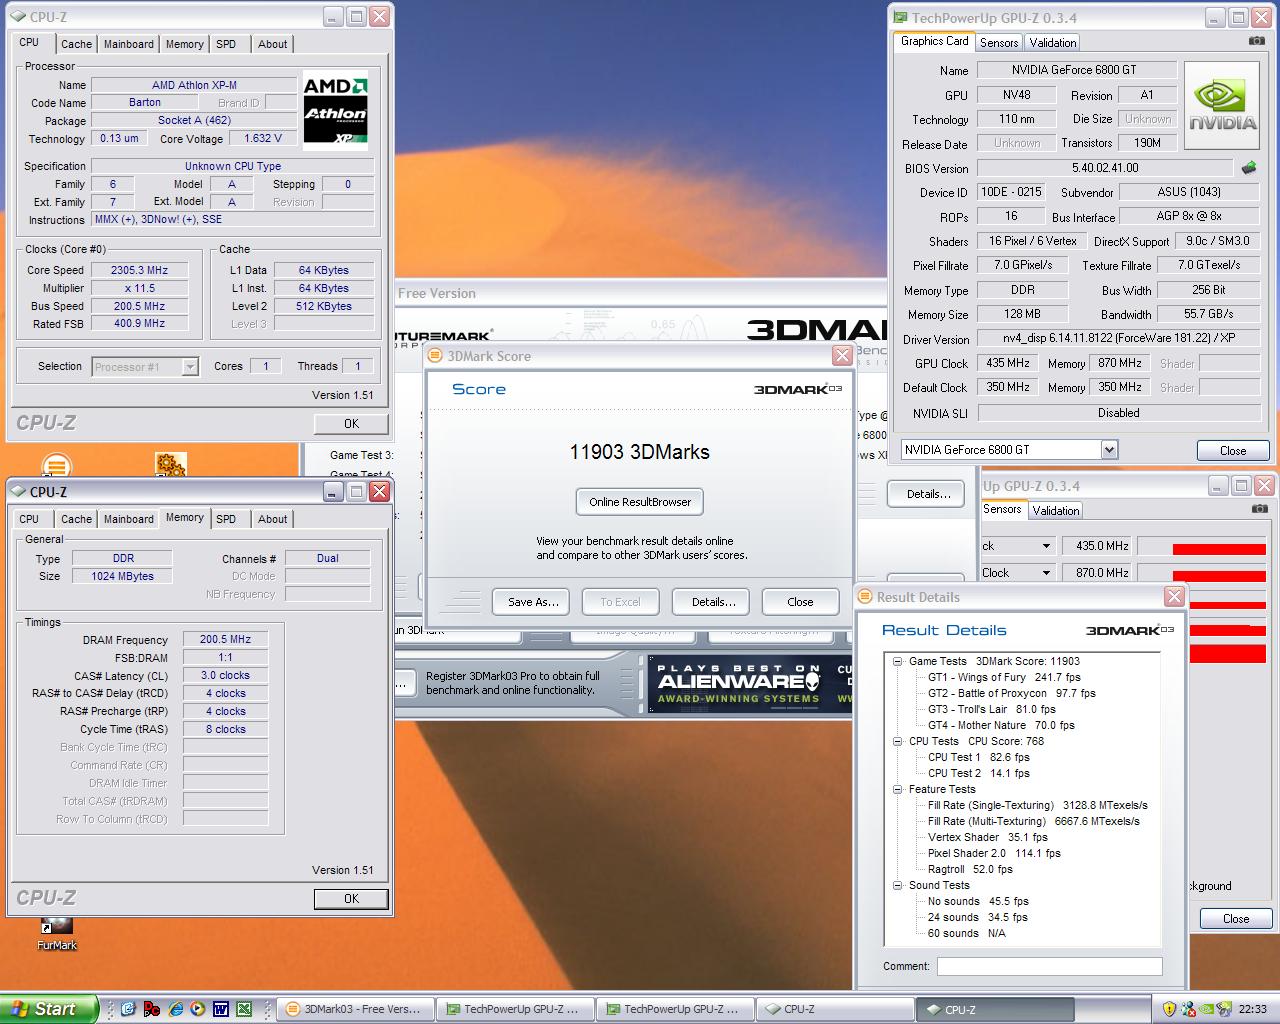
Task: Open the NVIDIA GeForce 6800 GT card dropdown
Action: click(x=1009, y=450)
